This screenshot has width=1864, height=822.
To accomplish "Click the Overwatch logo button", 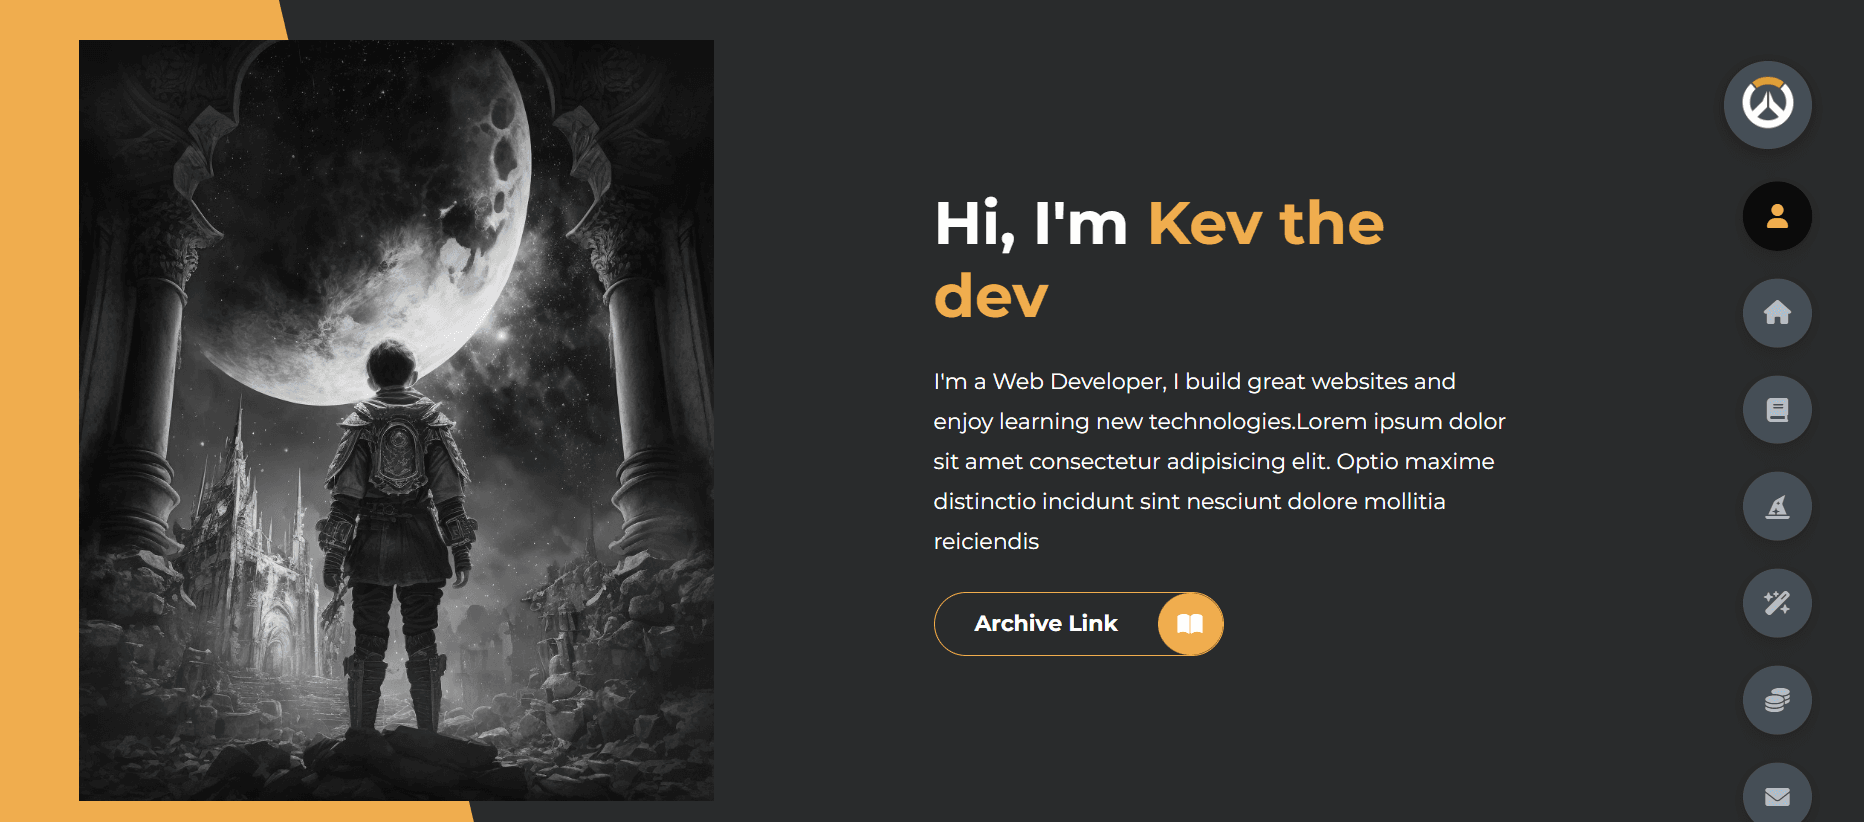I will [1767, 105].
